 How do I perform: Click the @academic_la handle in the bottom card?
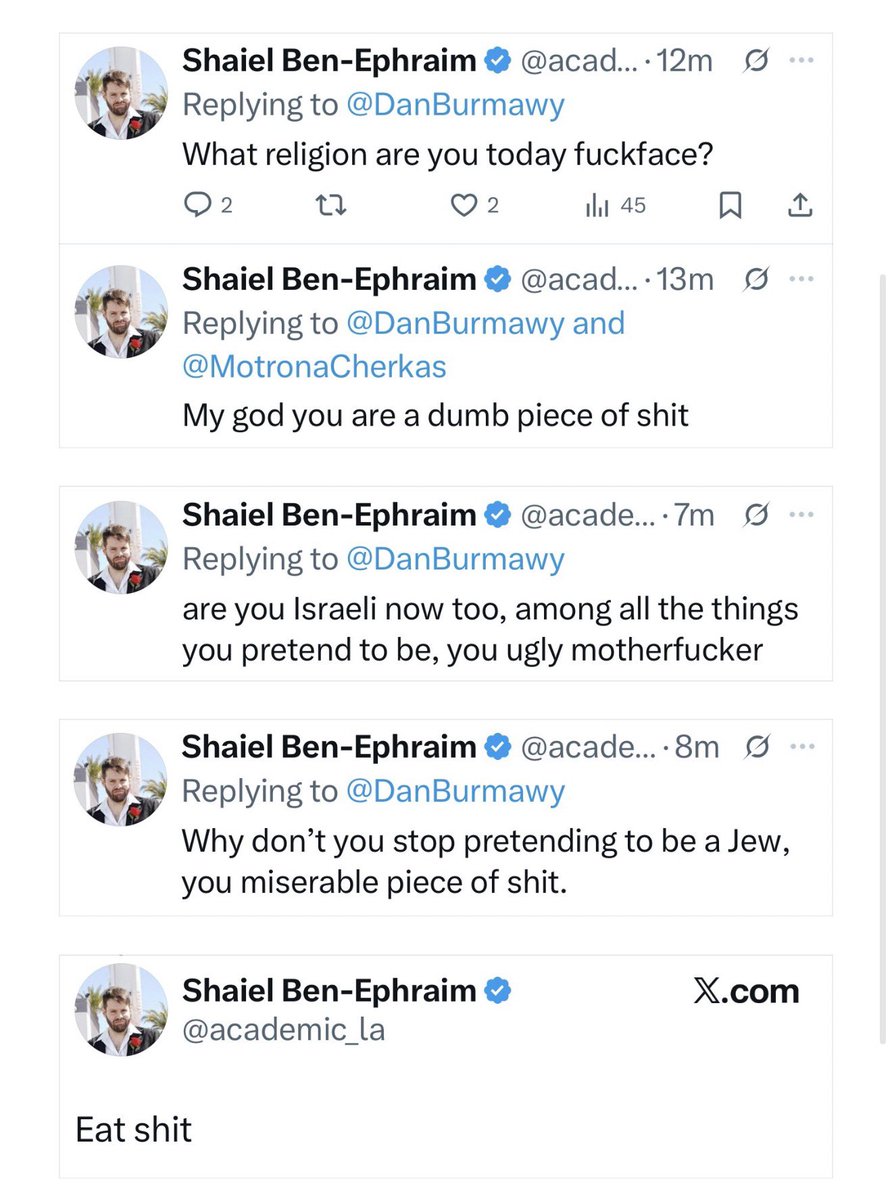pyautogui.click(x=283, y=1029)
